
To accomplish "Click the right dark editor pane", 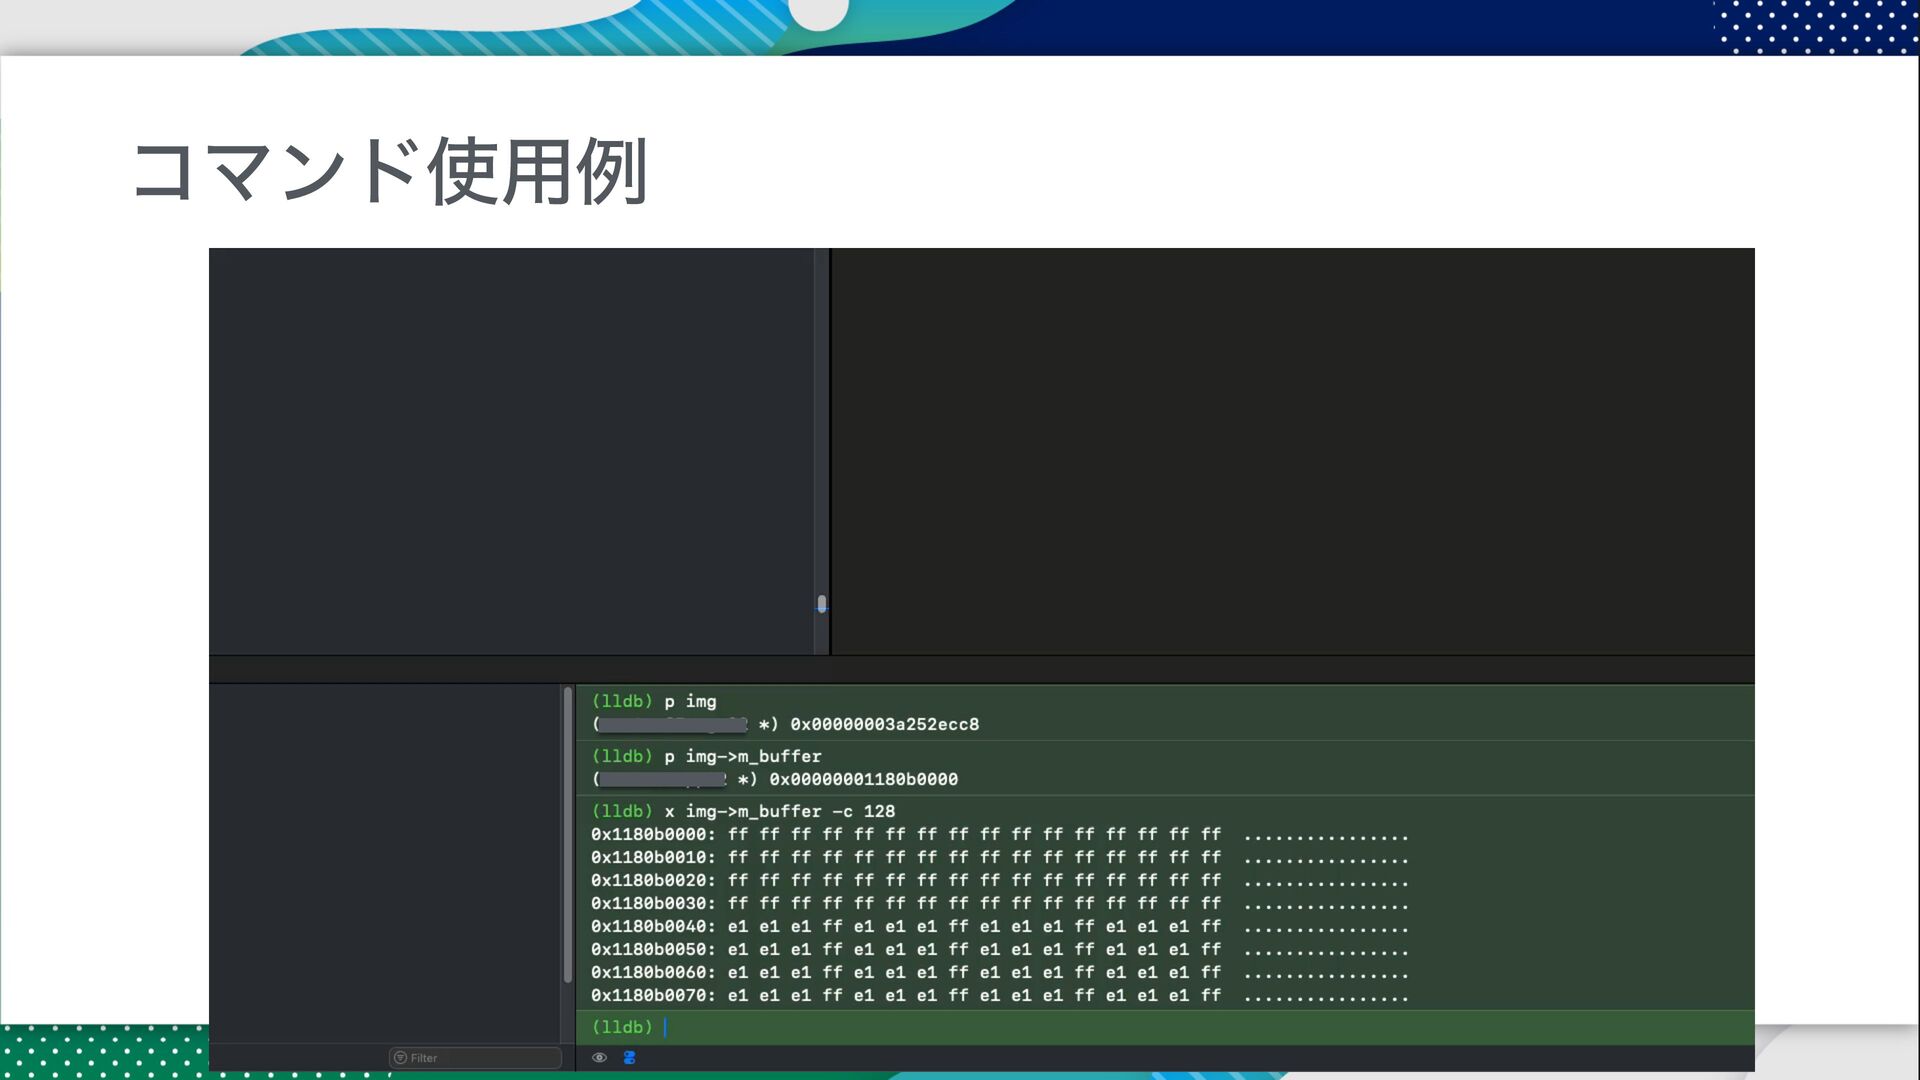I will 1292,450.
